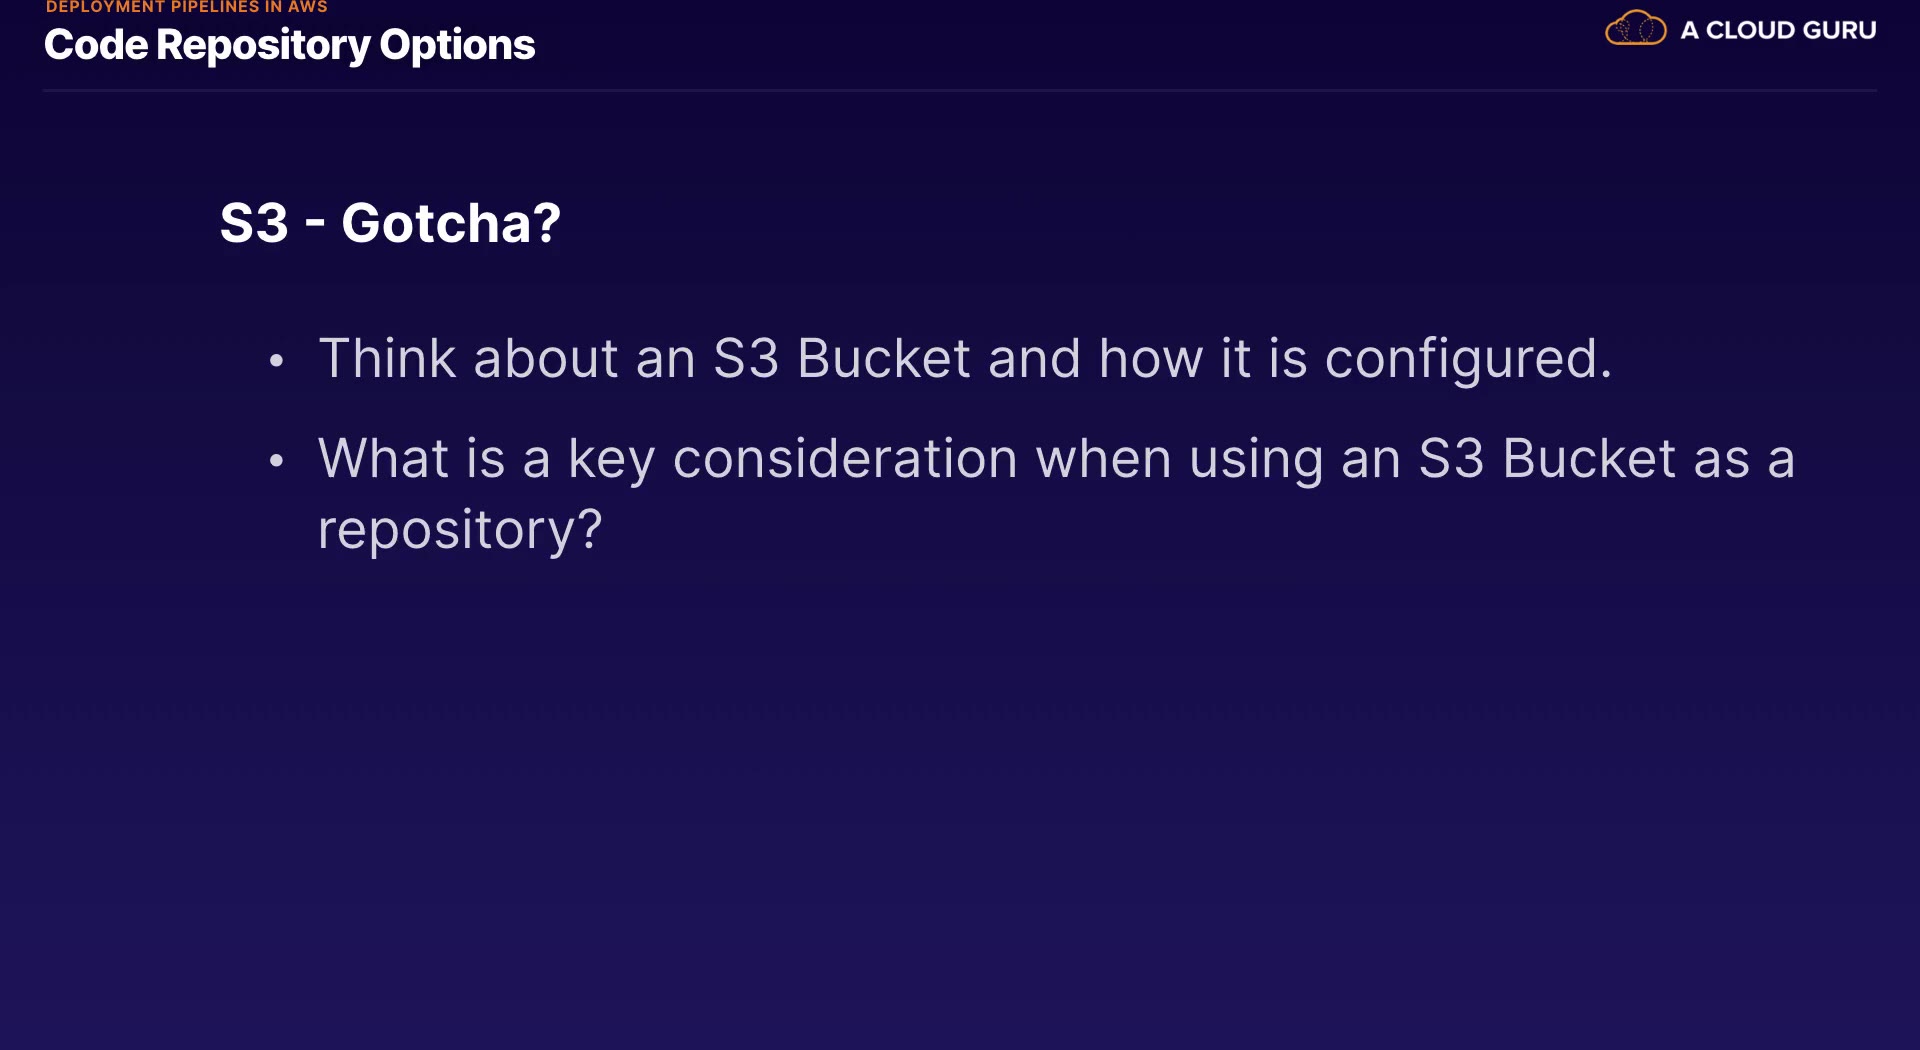Click the "S3 - Gotcha?" heading
The height and width of the screenshot is (1050, 1920).
coord(390,222)
